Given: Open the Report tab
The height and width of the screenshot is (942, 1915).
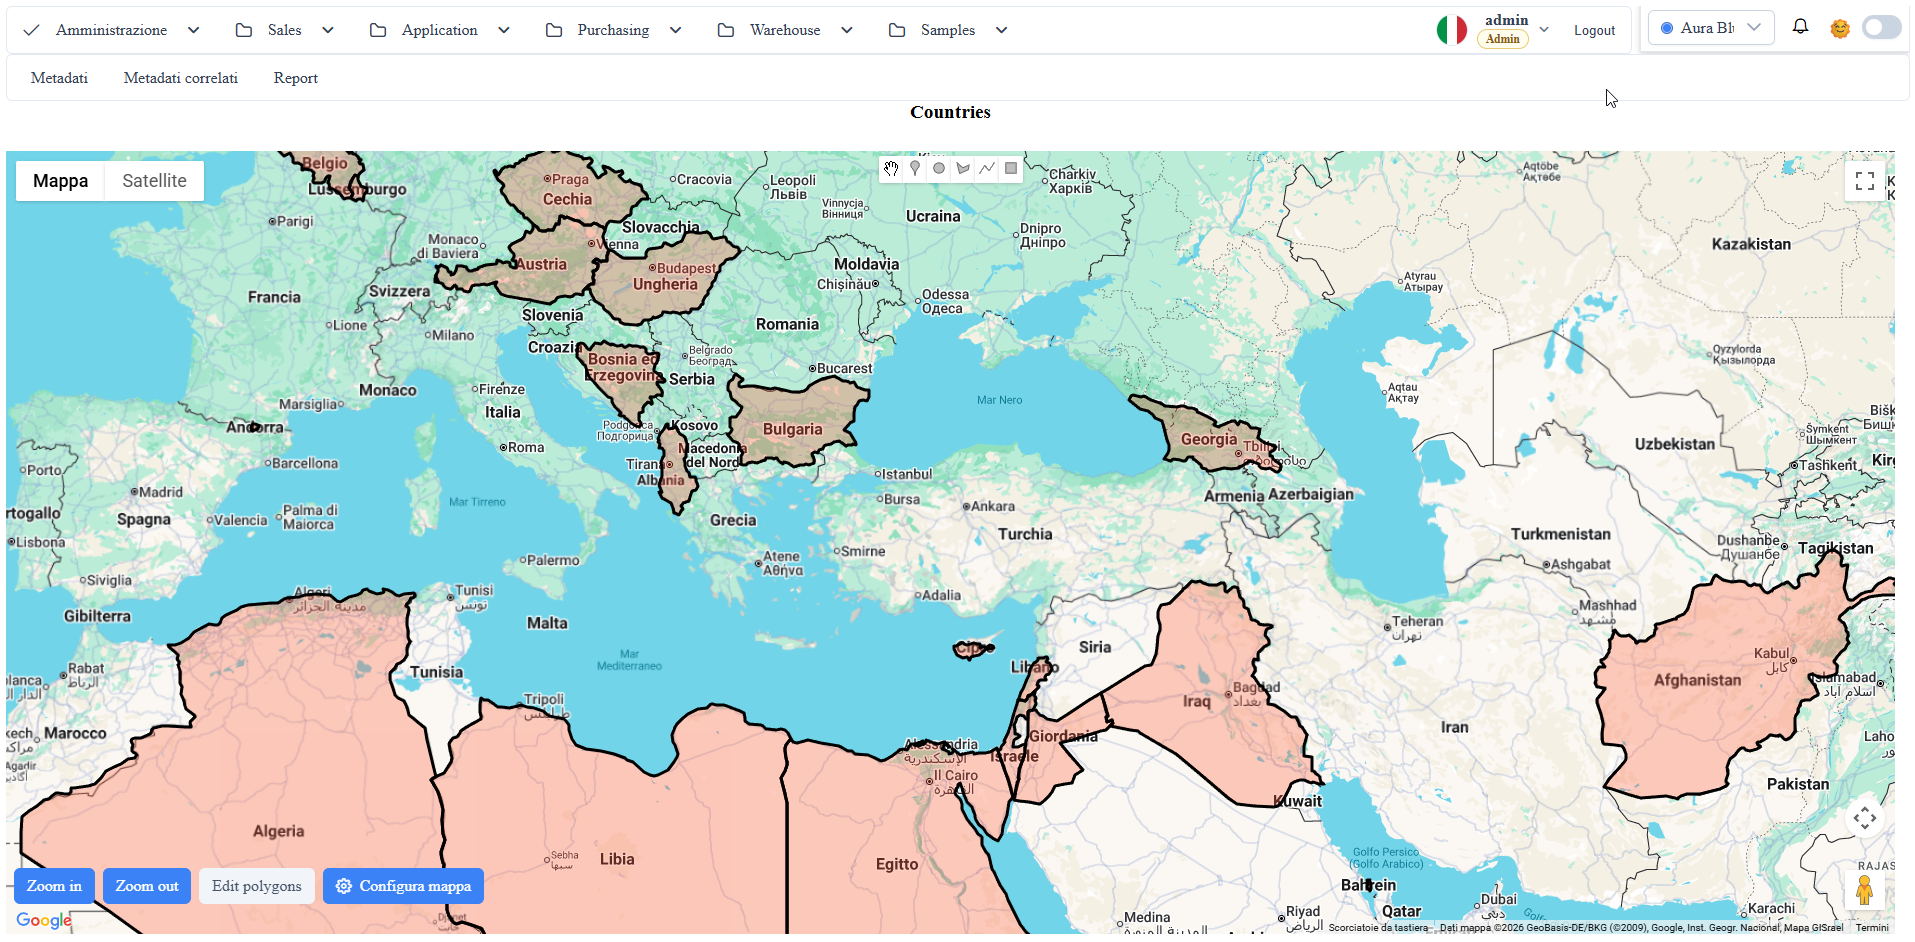Looking at the screenshot, I should point(296,78).
